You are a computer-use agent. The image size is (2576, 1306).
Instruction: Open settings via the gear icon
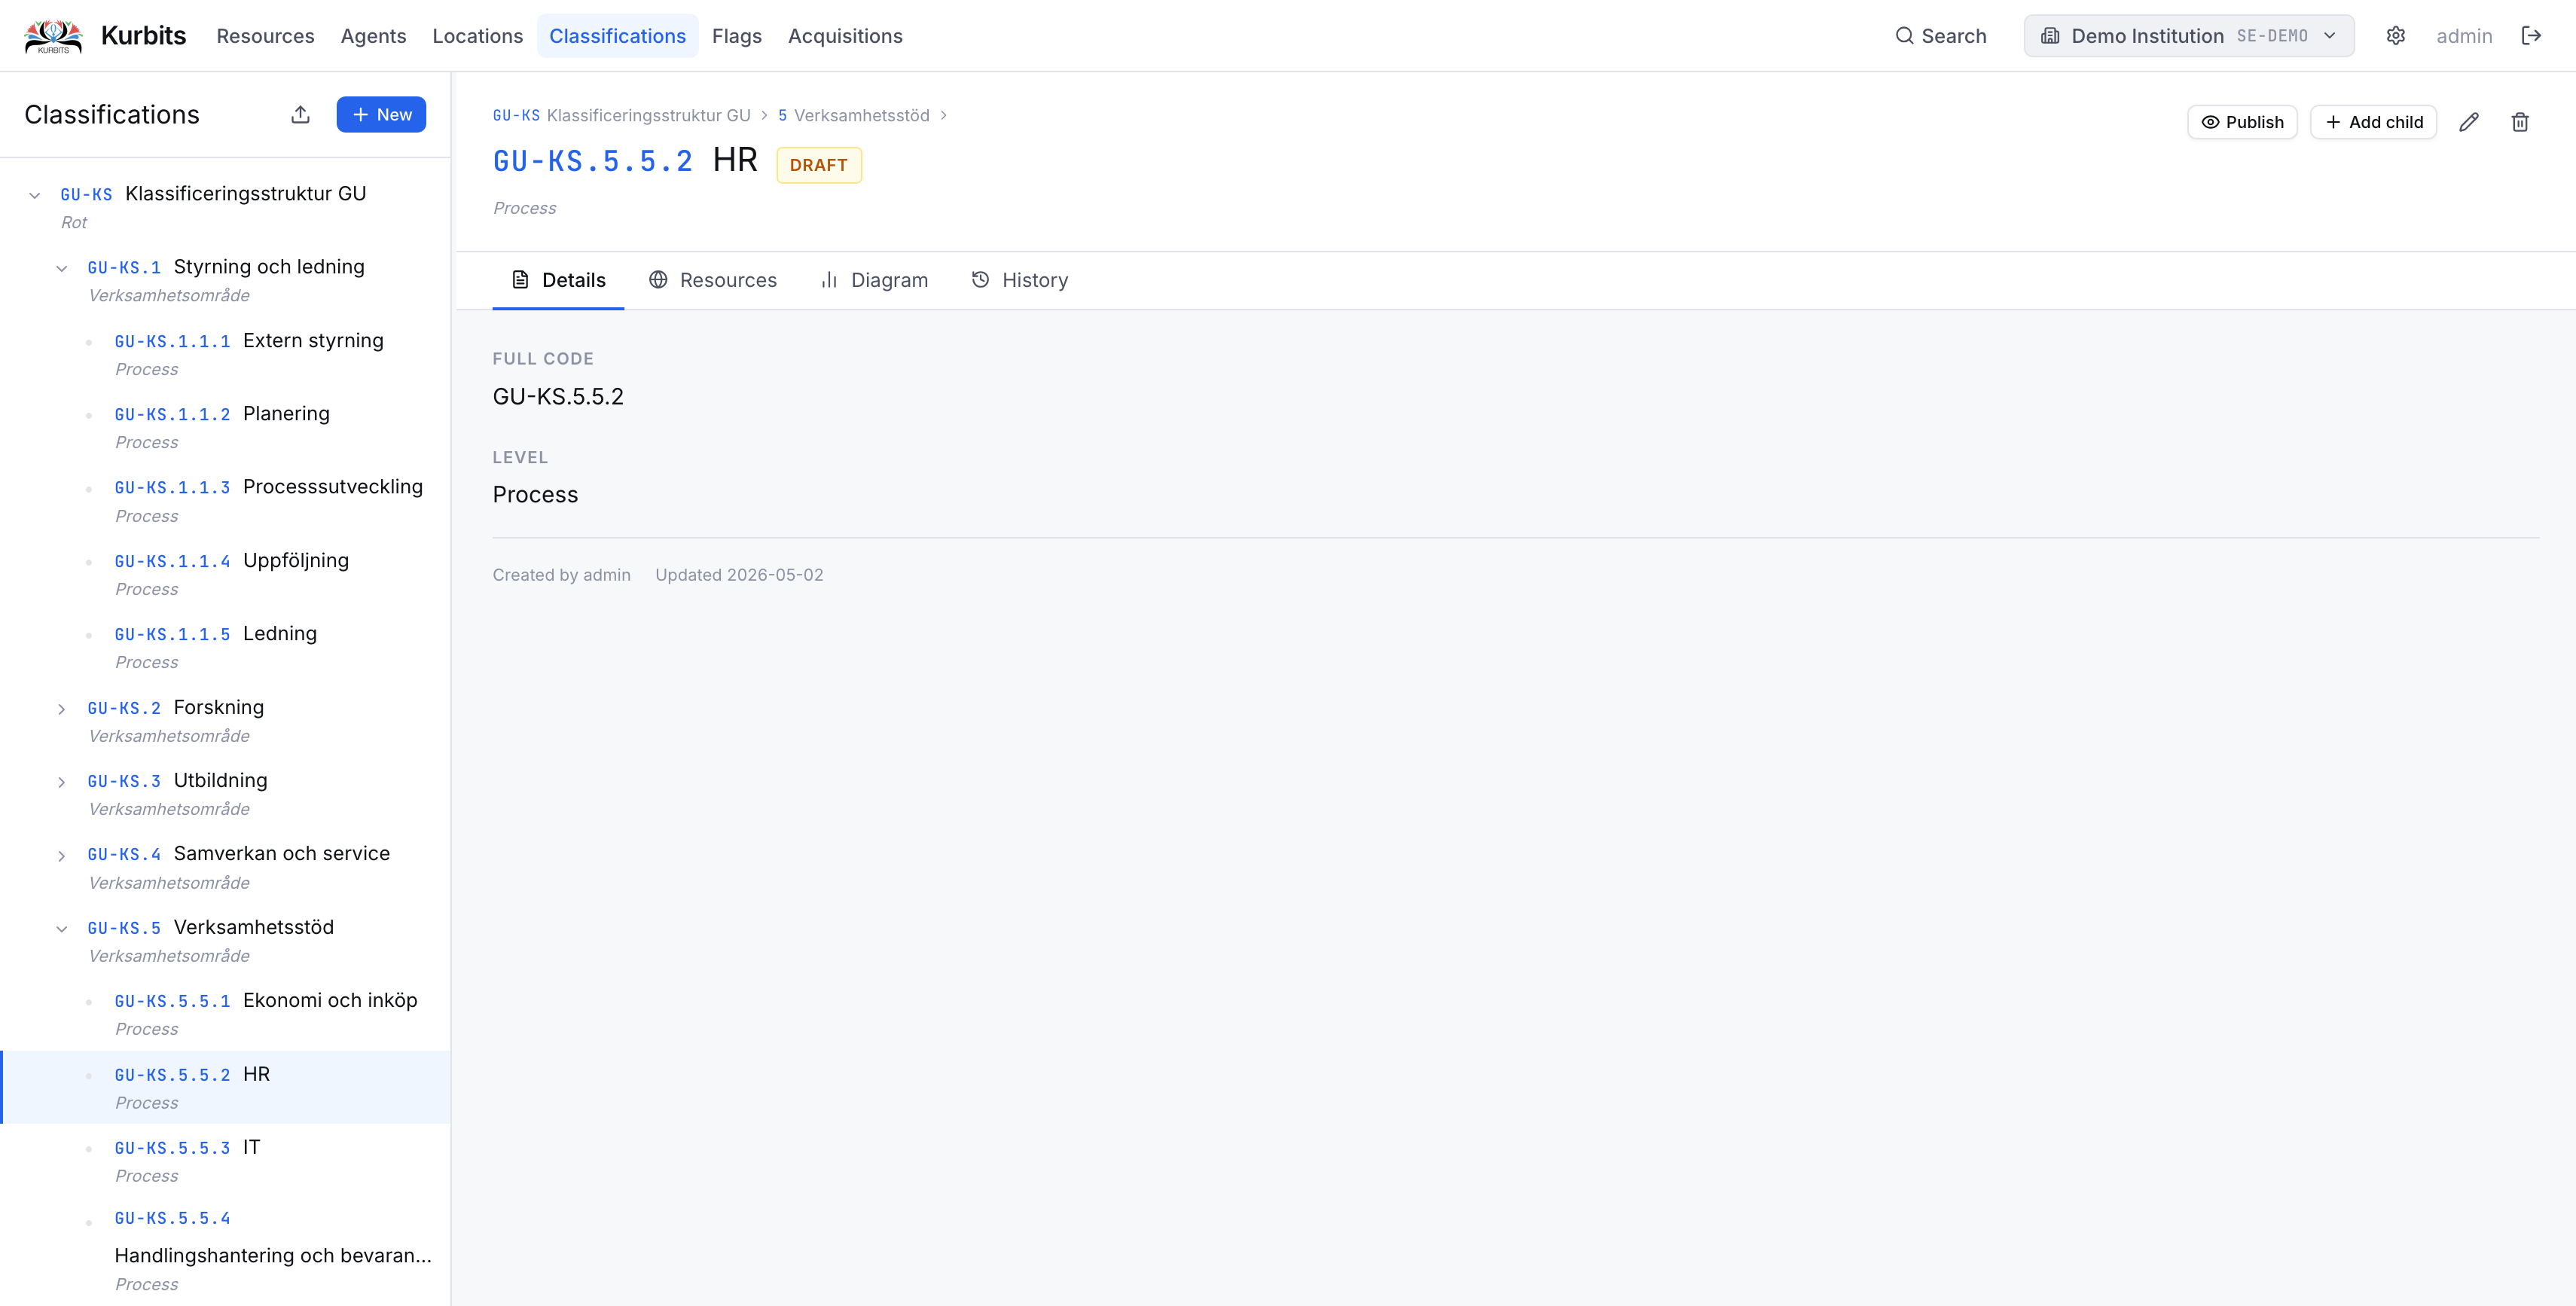pos(2395,36)
